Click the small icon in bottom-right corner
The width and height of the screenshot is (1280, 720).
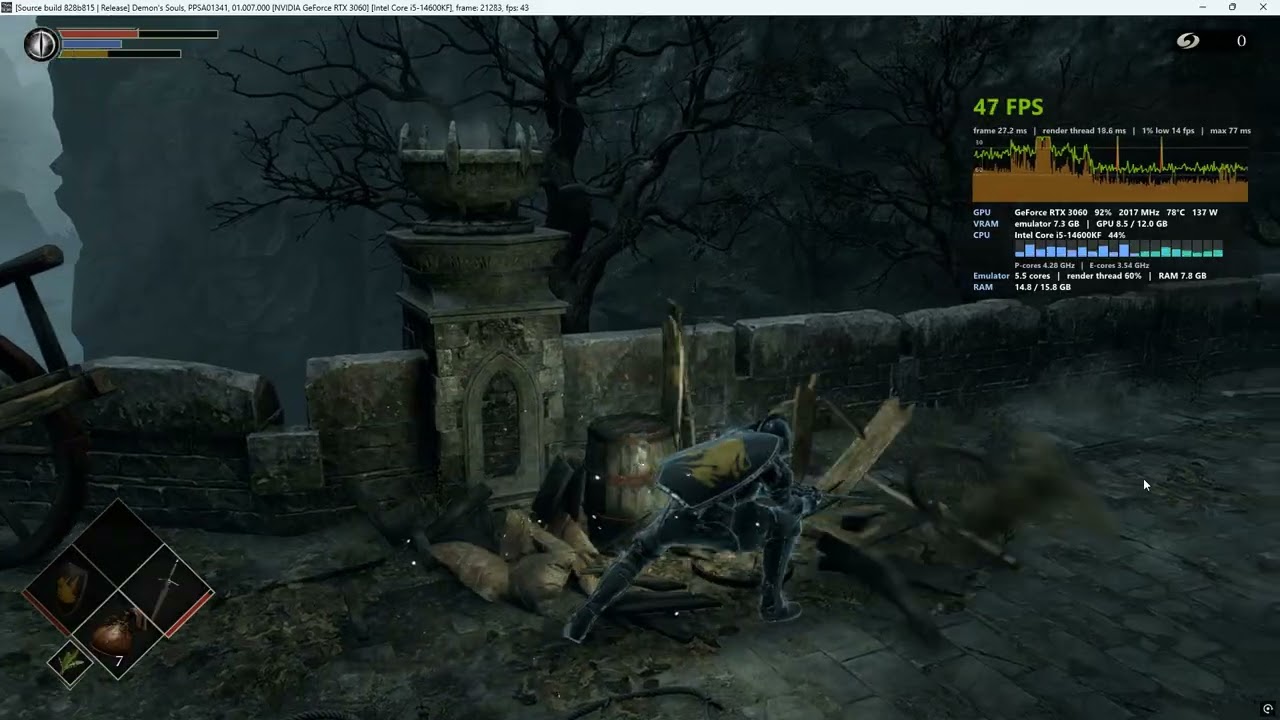pyautogui.click(x=1268, y=709)
